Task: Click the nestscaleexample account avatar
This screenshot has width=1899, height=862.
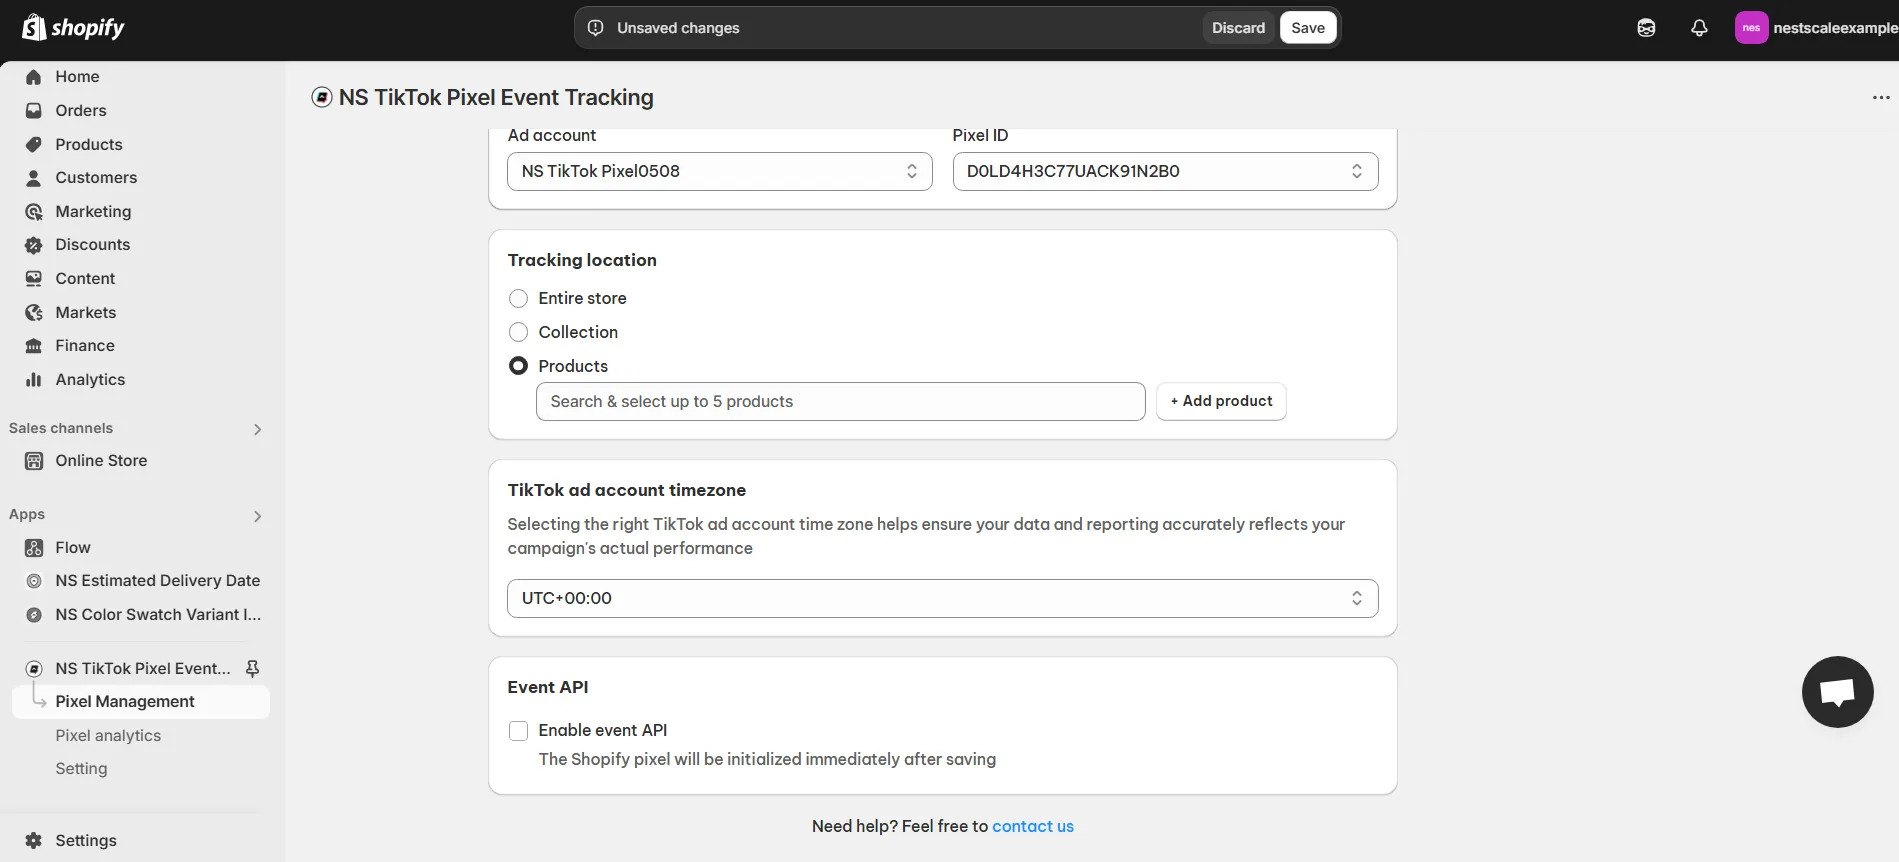Action: click(1751, 28)
